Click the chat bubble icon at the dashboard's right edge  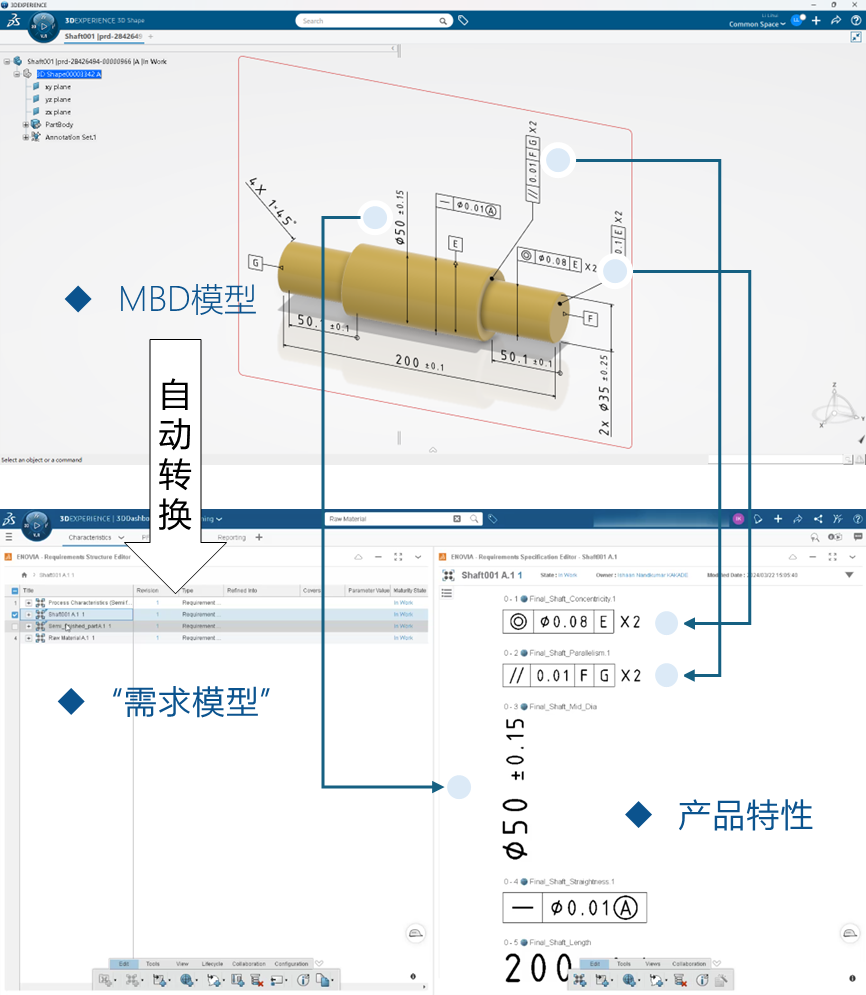tap(858, 537)
